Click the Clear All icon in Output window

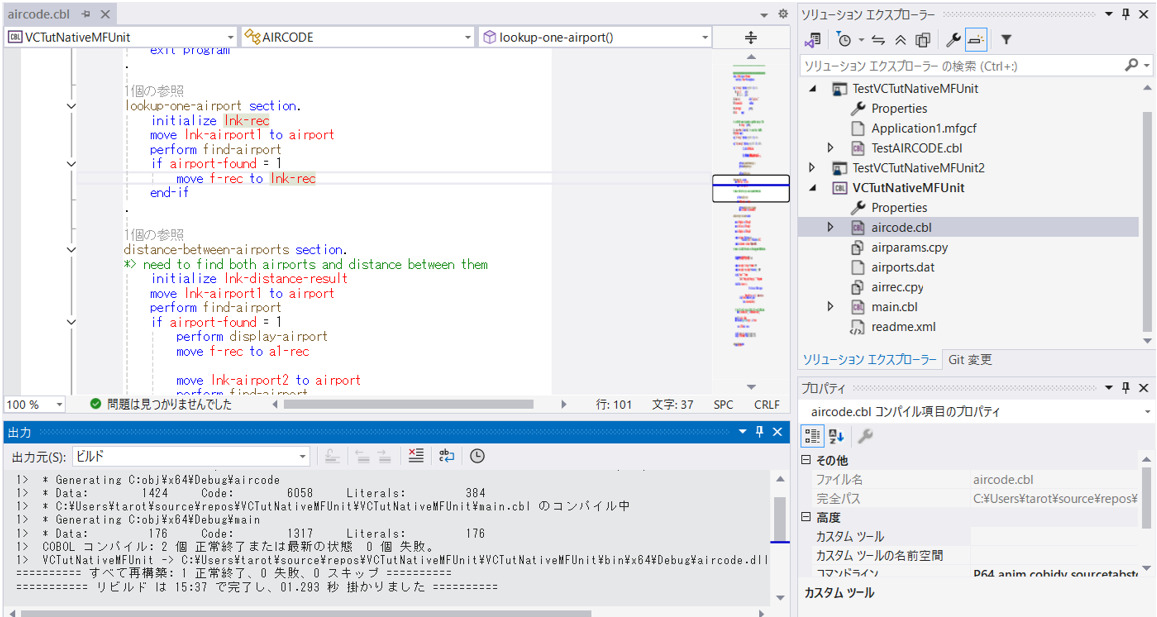click(x=416, y=455)
